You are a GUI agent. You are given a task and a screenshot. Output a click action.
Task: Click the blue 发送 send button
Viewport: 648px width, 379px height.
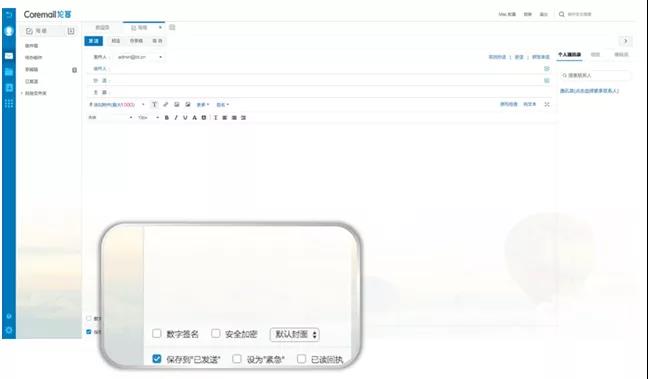point(94,41)
